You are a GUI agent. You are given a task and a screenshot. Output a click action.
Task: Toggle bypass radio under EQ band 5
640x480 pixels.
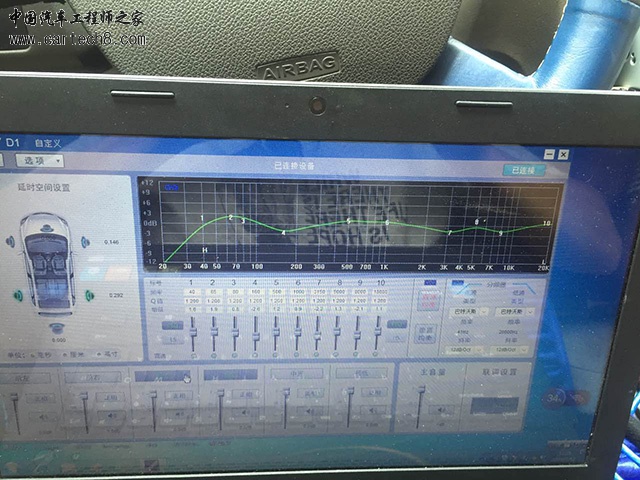pyautogui.click(x=276, y=355)
